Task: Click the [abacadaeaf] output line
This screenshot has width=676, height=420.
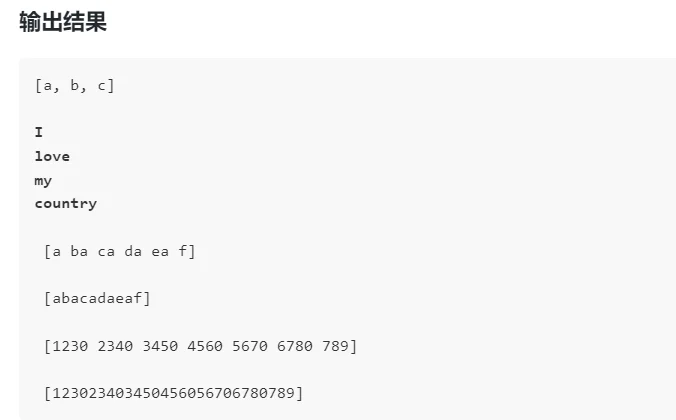Action: coord(97,298)
